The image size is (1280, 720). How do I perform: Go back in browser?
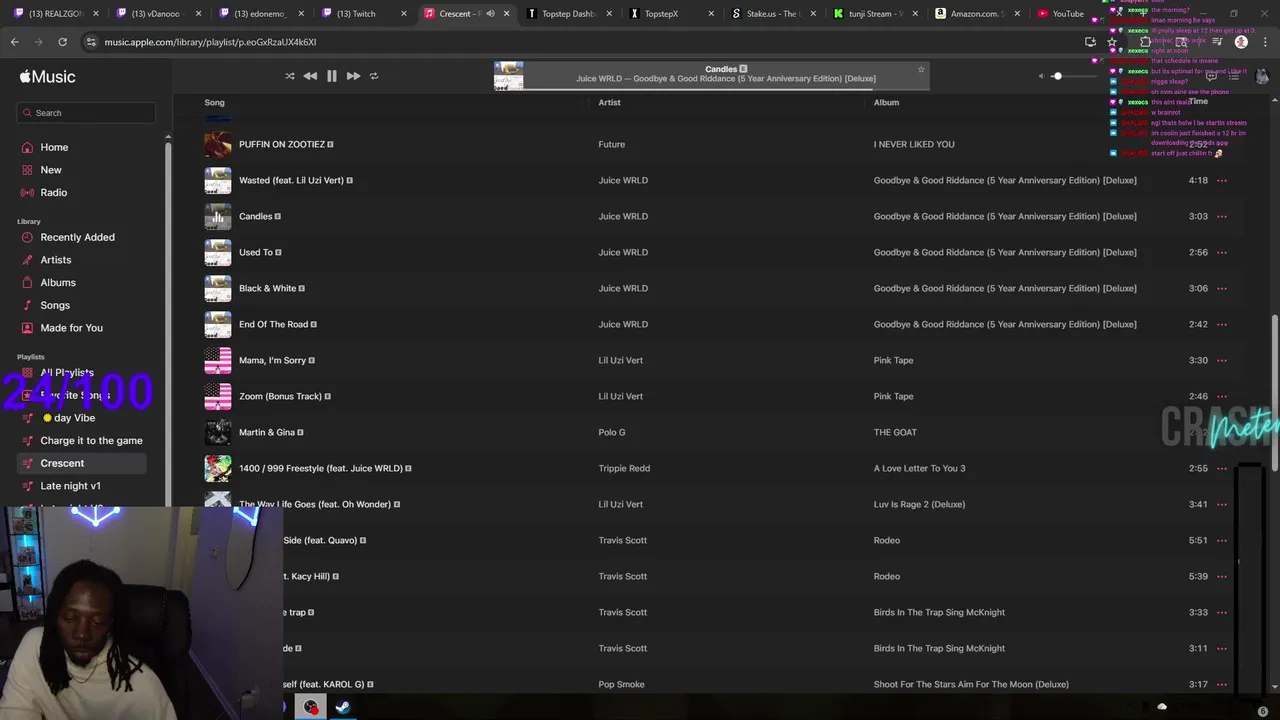pyautogui.click(x=15, y=42)
